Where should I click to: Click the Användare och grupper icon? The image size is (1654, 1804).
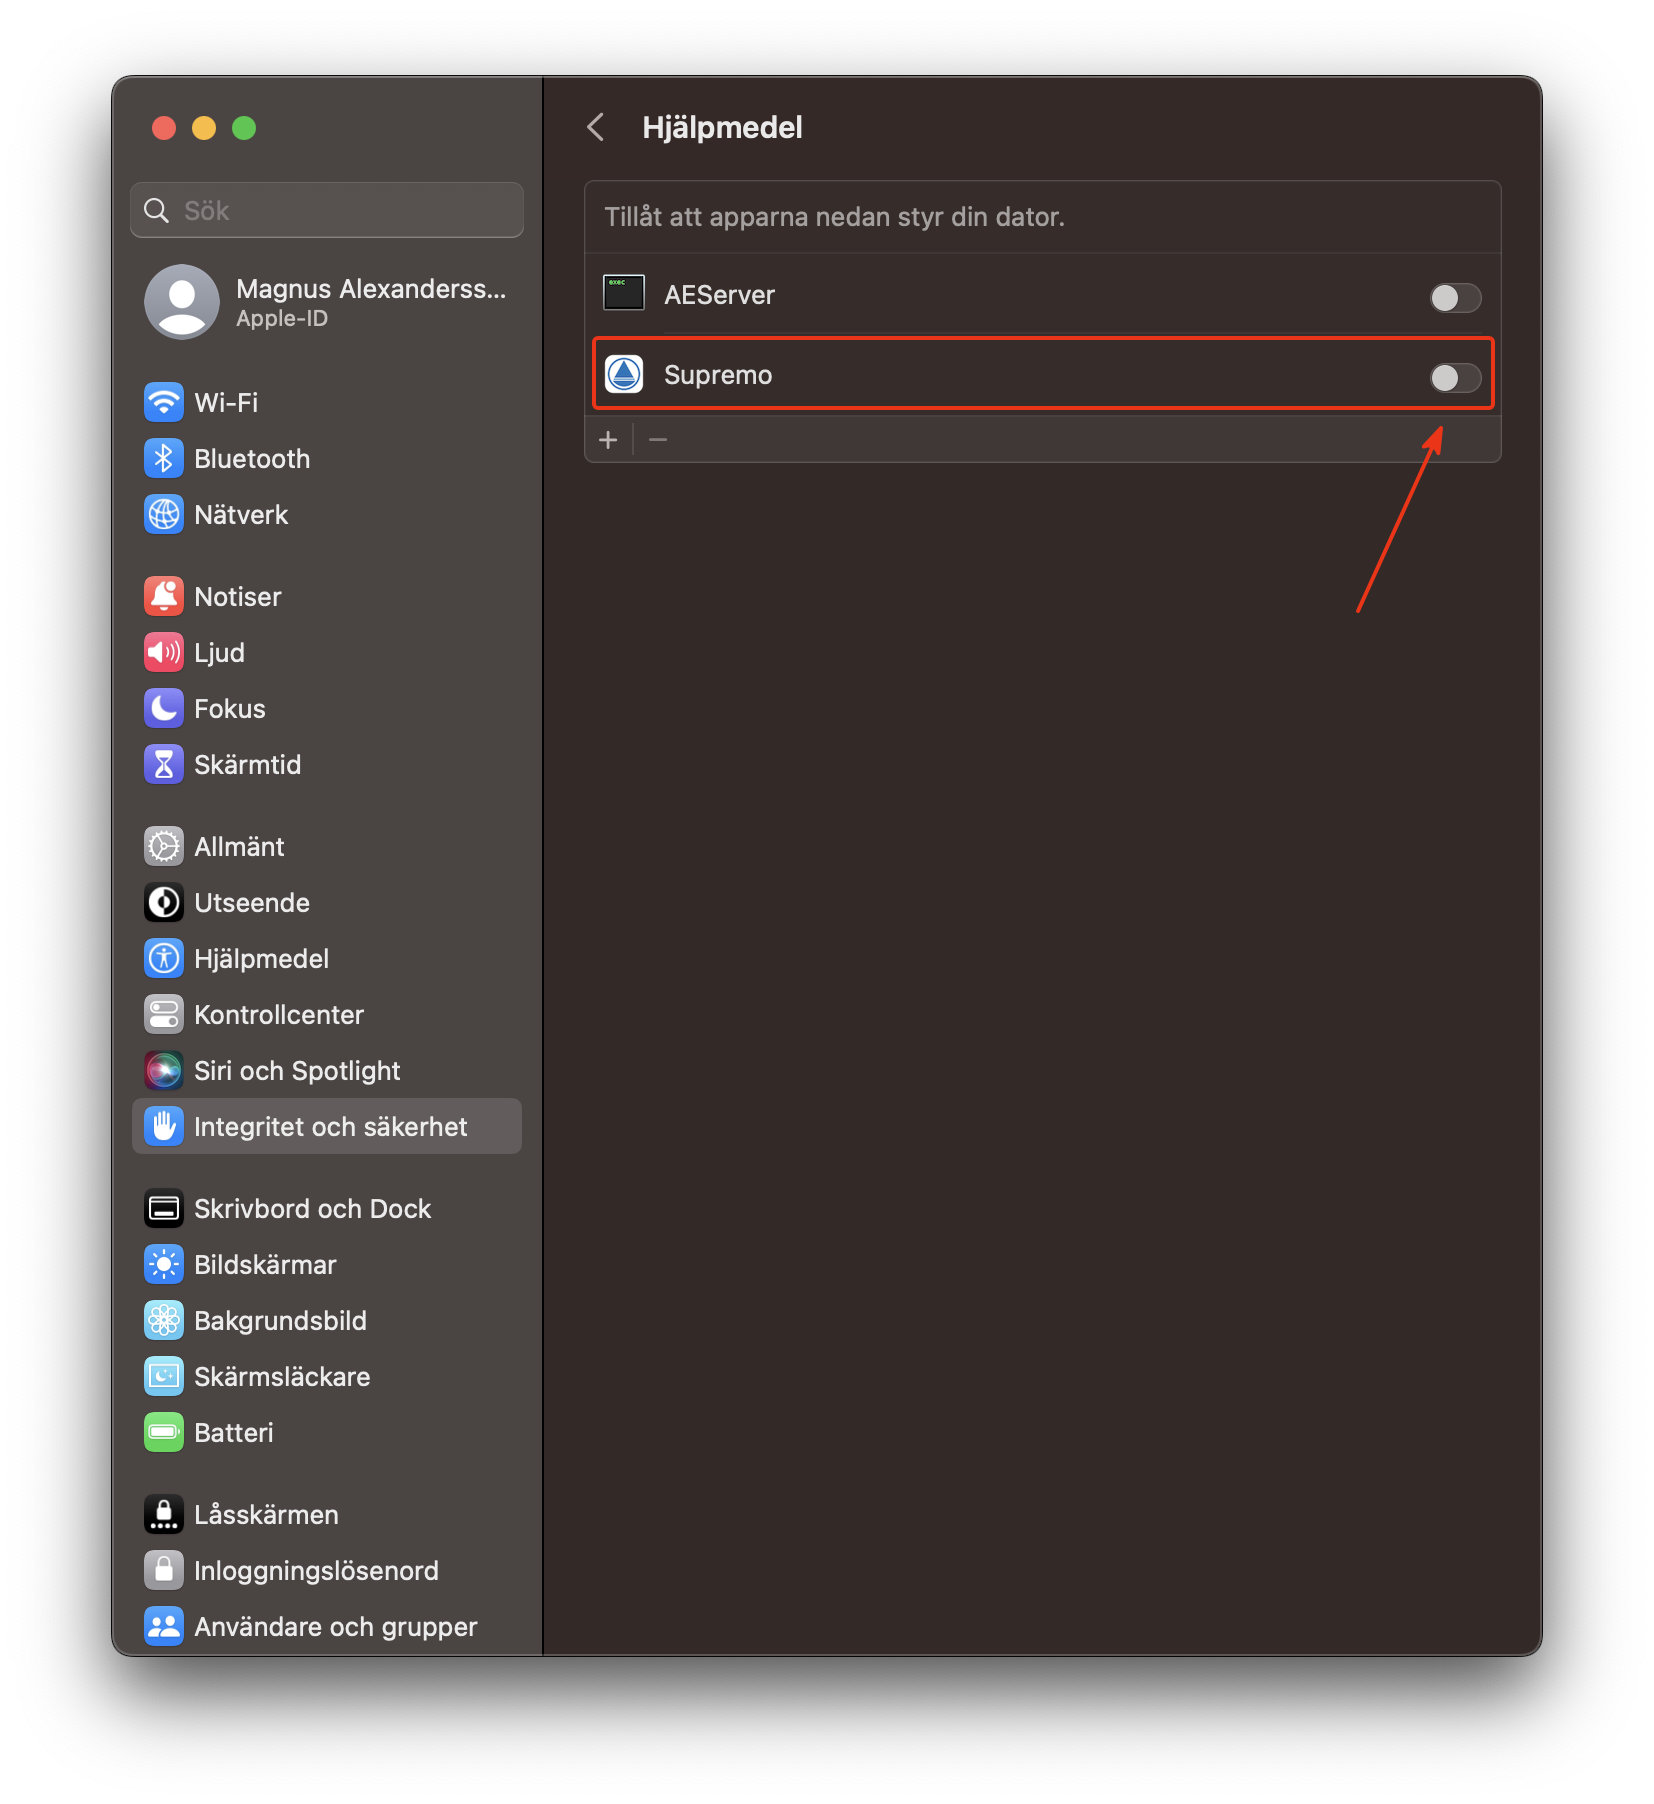click(x=164, y=1627)
